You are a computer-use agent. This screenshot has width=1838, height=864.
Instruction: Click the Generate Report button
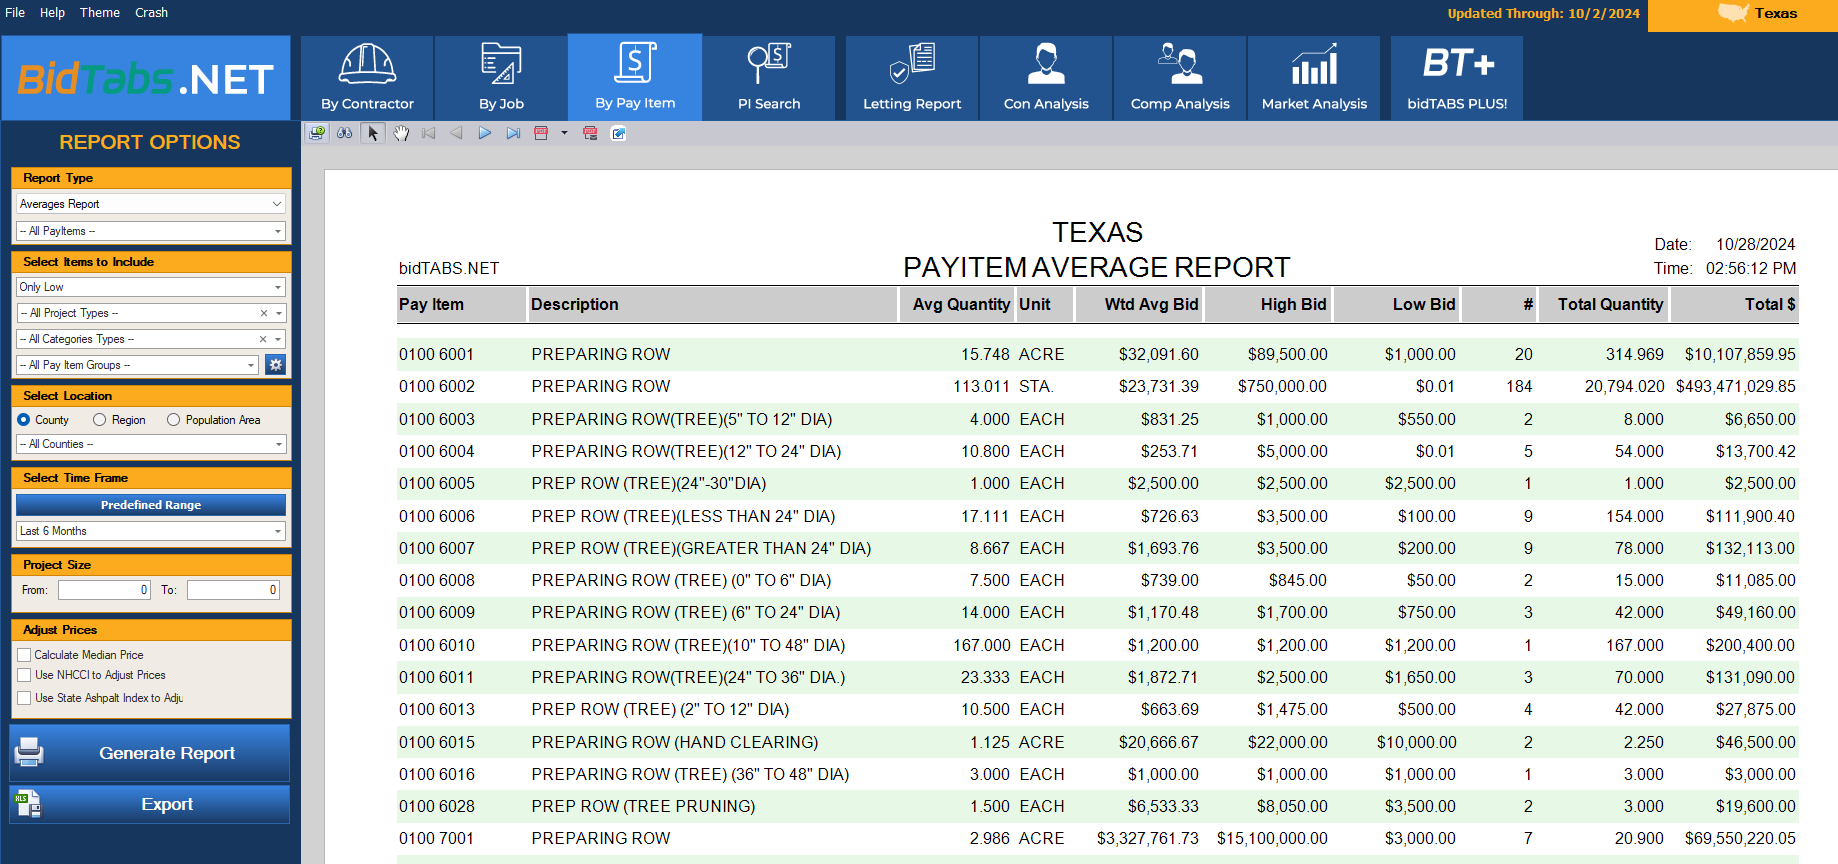[150, 753]
